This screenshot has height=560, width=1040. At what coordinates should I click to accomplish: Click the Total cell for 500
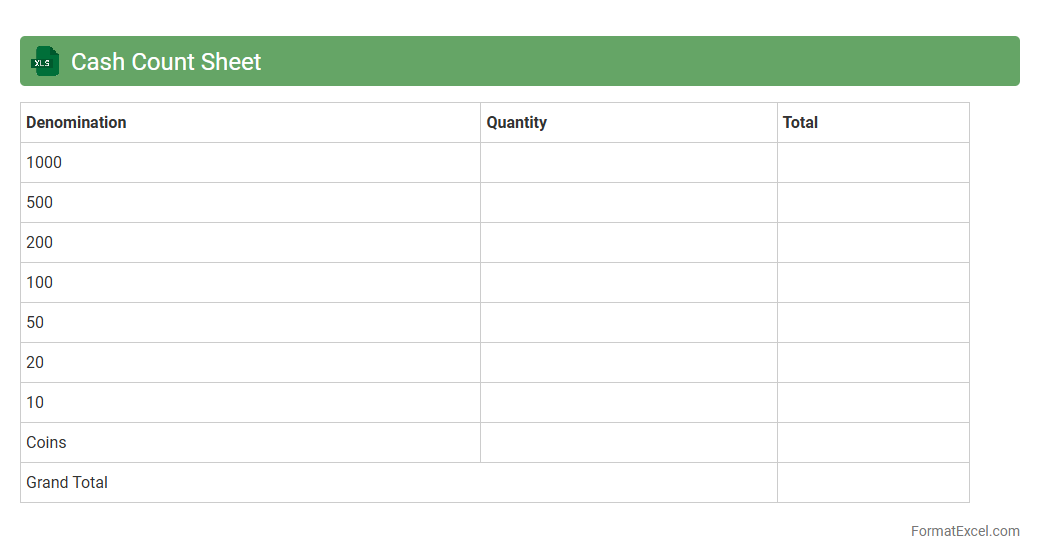pyautogui.click(x=873, y=202)
